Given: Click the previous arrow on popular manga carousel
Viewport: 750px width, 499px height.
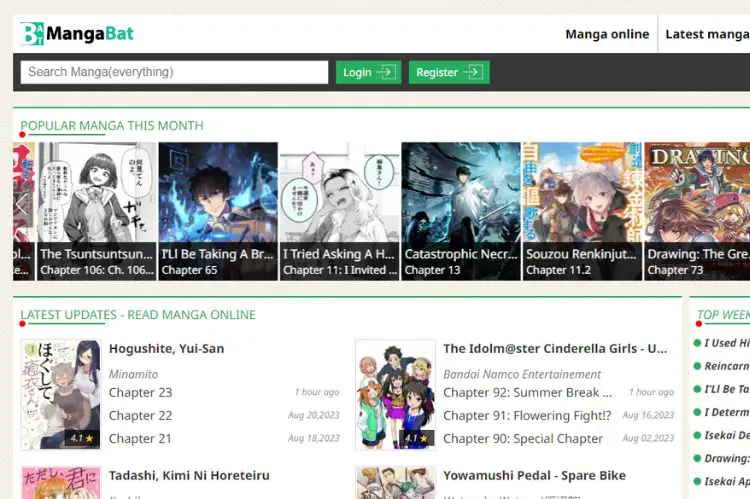Looking at the screenshot, I should tap(22, 205).
